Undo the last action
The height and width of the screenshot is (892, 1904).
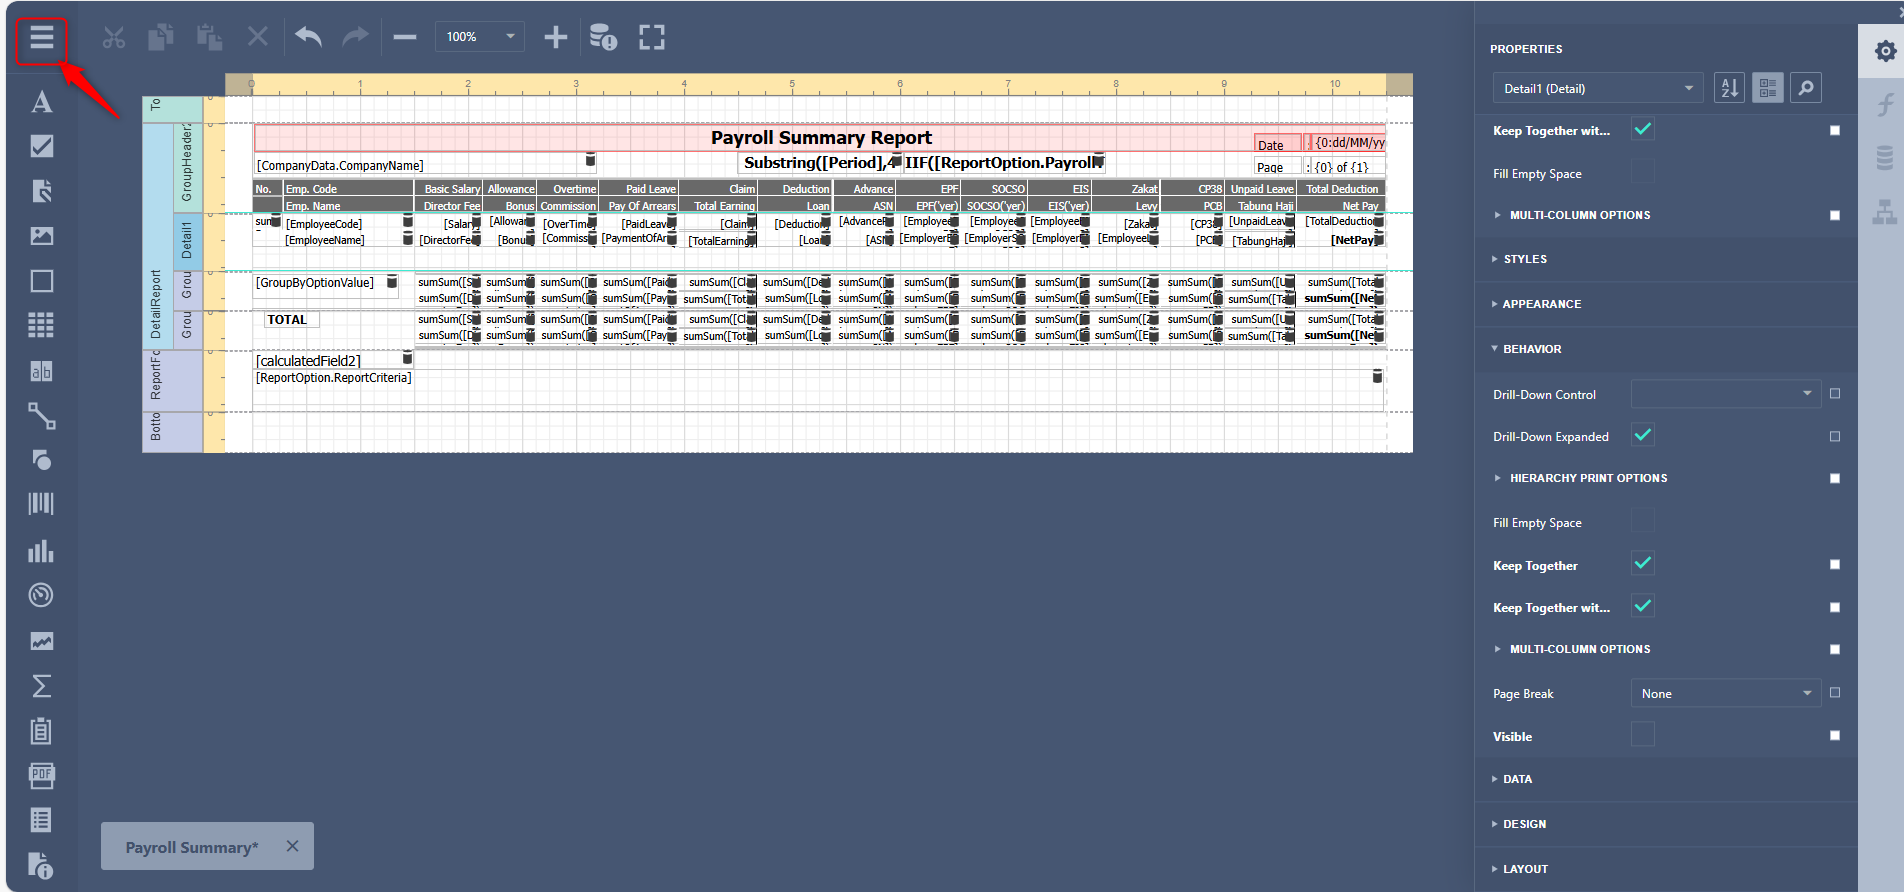coord(308,37)
